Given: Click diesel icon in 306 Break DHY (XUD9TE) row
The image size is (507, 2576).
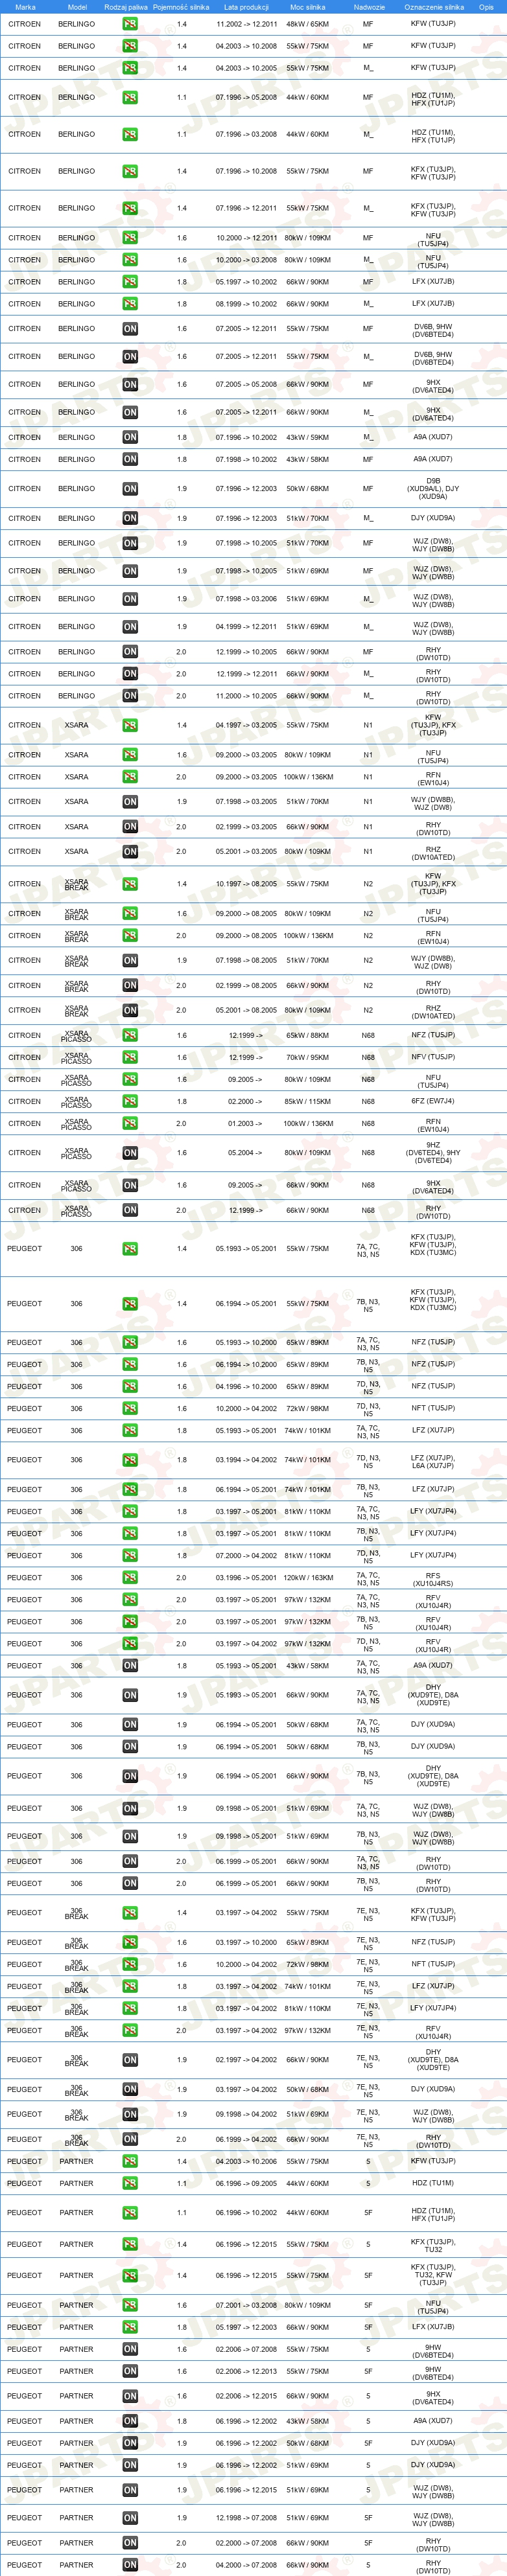Looking at the screenshot, I should click(x=130, y=2060).
